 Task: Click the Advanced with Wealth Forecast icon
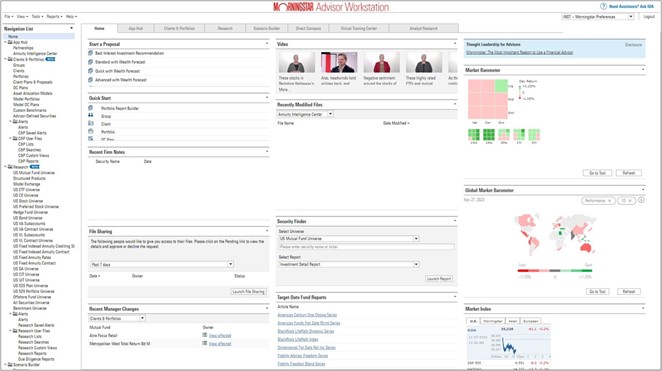(90, 80)
